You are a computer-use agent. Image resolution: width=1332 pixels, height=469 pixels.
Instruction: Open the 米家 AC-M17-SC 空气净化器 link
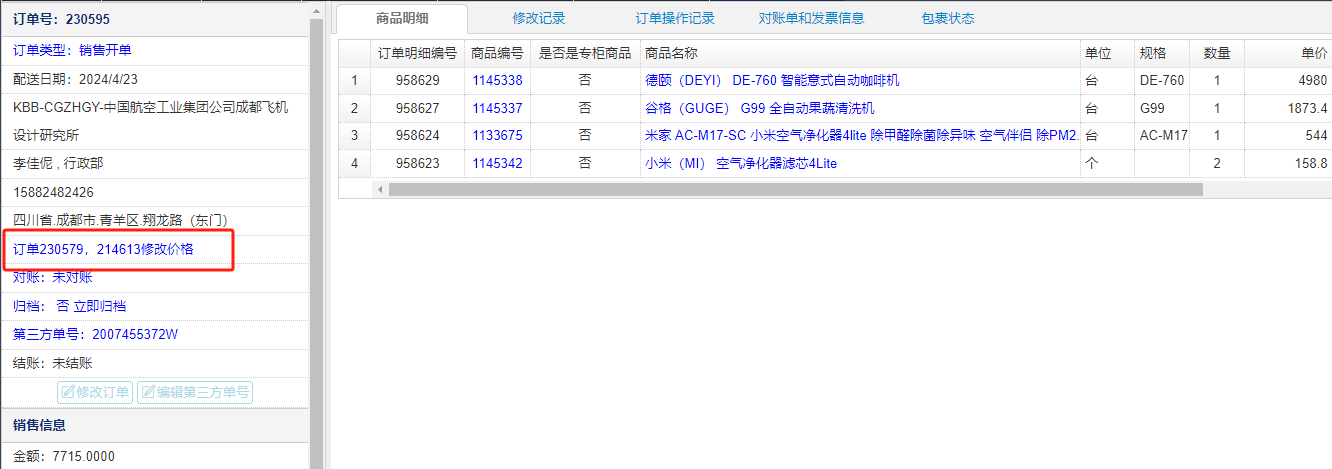(862, 135)
